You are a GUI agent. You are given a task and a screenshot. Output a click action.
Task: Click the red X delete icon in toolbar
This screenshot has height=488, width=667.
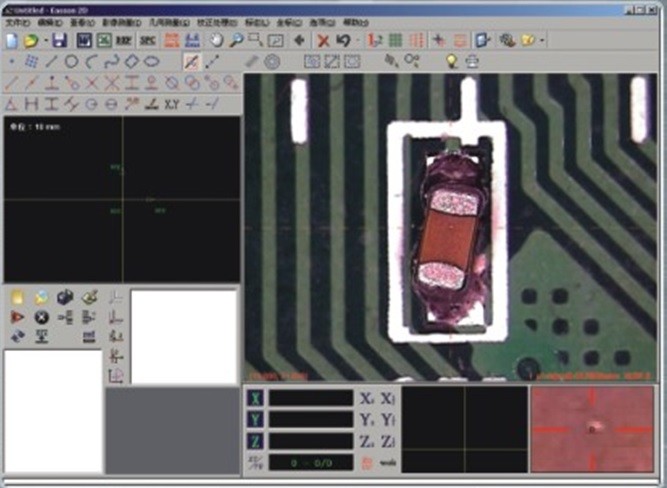(323, 40)
